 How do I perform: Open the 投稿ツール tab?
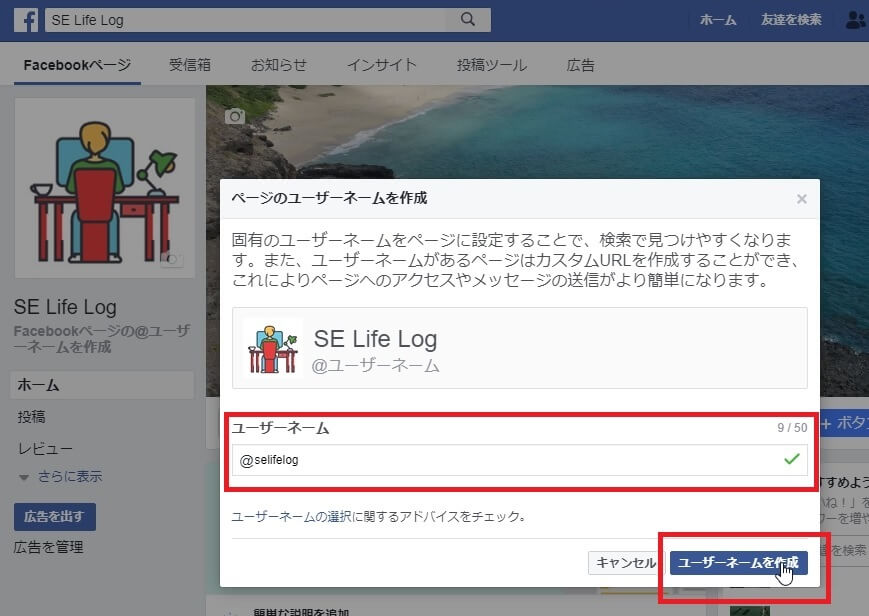(491, 66)
